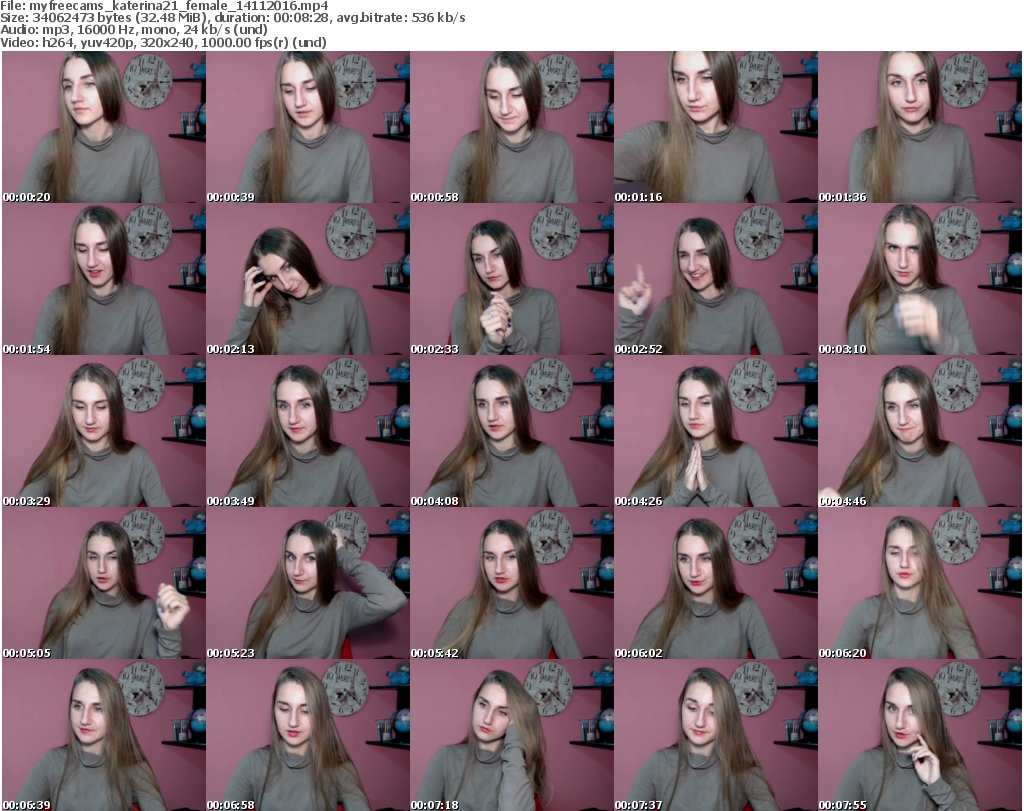Open the frame at 00:01:16

716,127
